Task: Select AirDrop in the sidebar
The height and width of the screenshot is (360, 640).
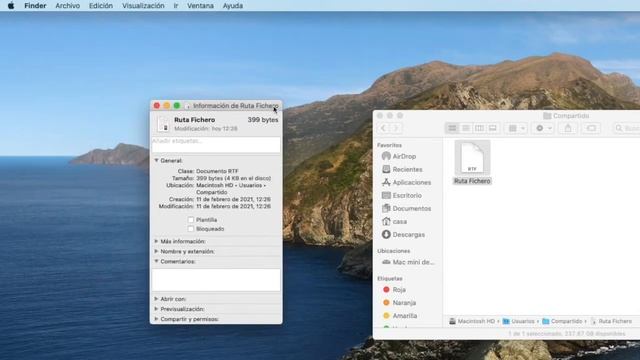Action: 405,156
